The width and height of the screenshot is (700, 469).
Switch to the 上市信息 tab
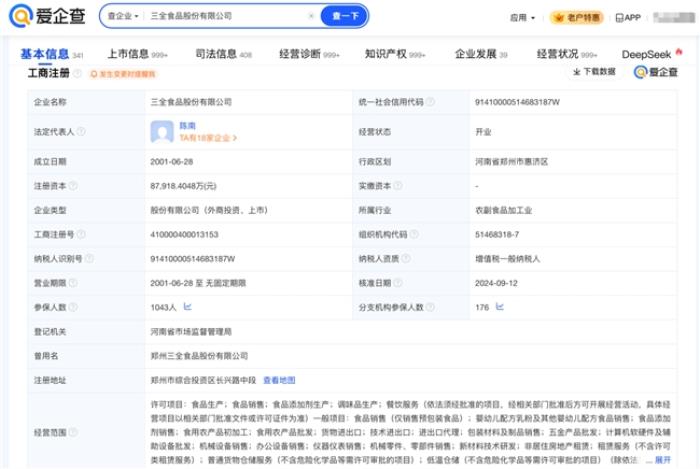point(138,54)
